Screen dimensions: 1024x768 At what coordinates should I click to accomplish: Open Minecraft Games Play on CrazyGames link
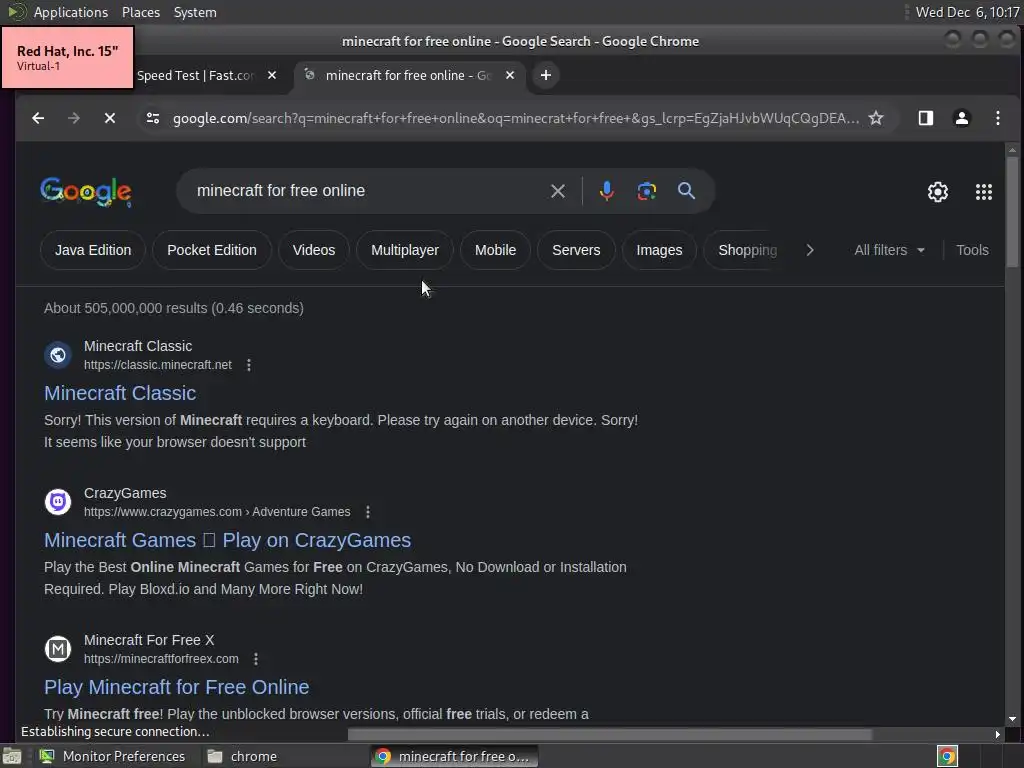click(227, 540)
